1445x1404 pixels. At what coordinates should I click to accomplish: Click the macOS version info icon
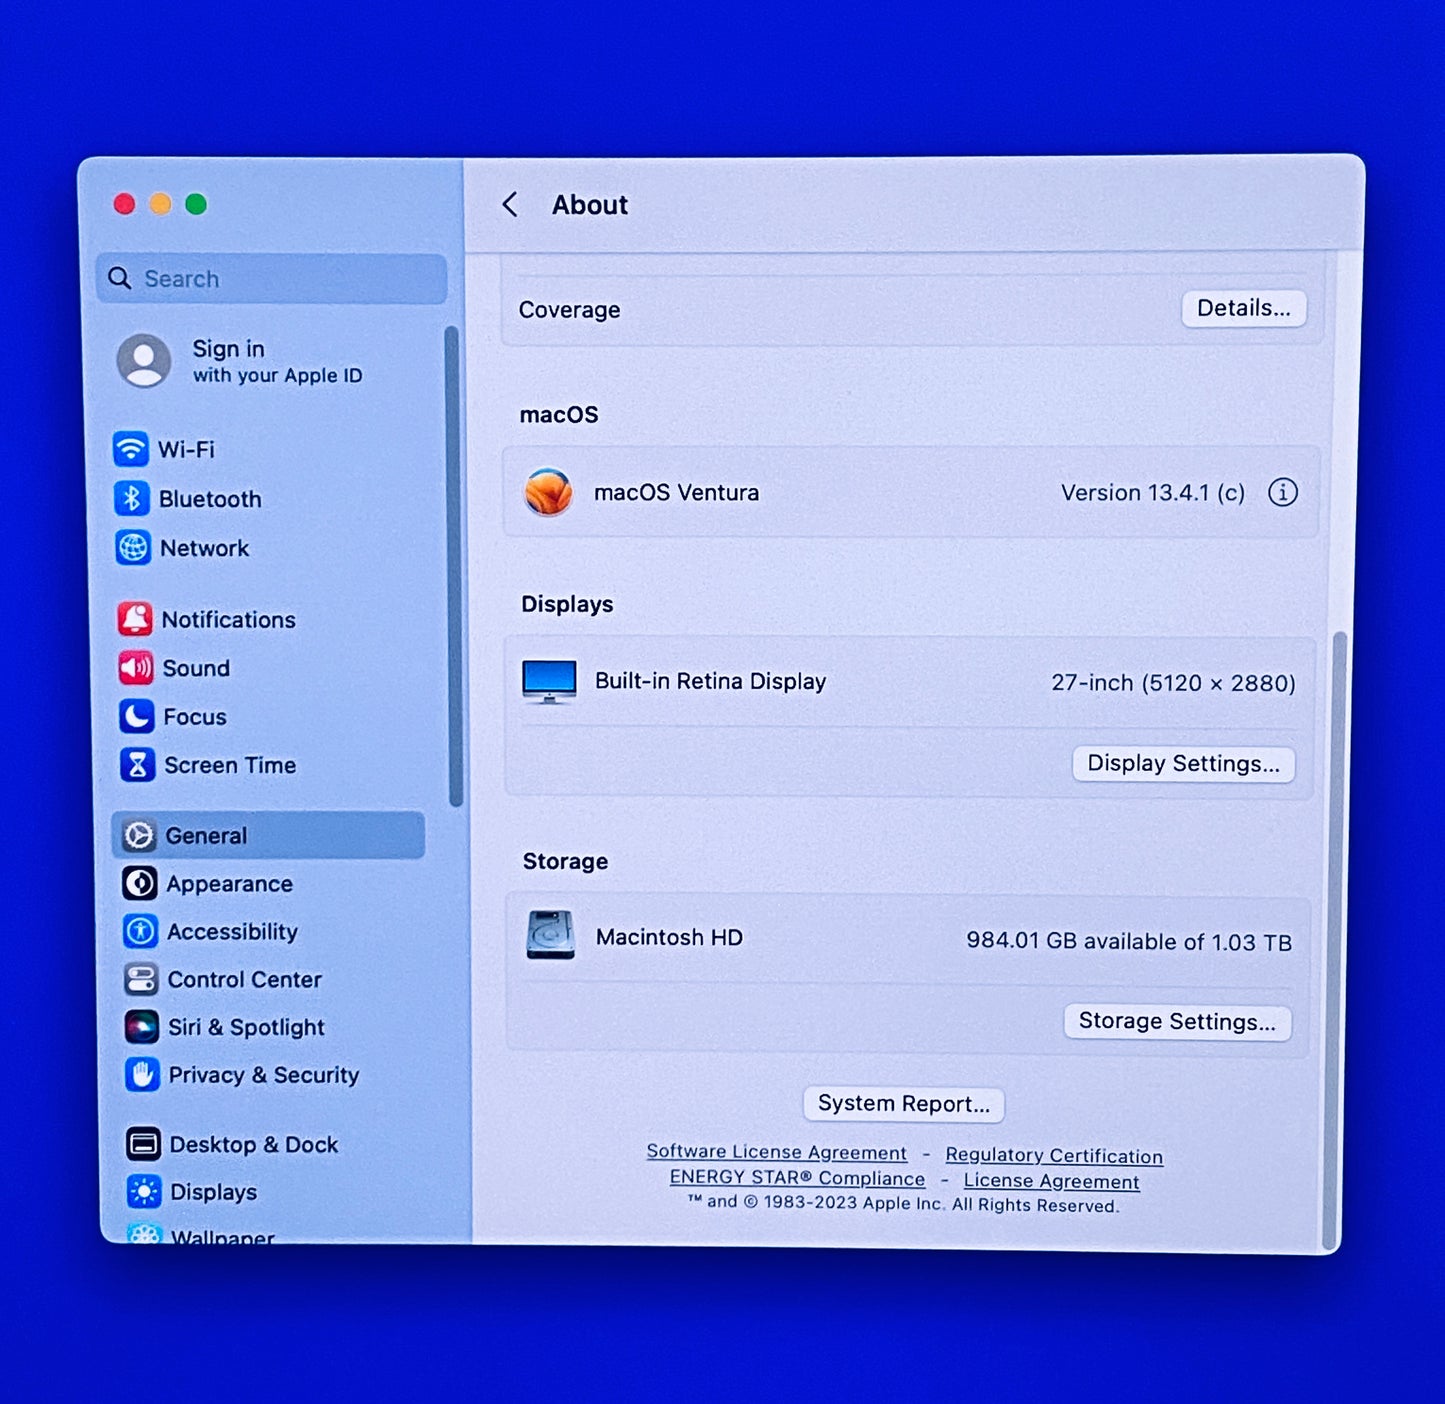click(x=1283, y=492)
